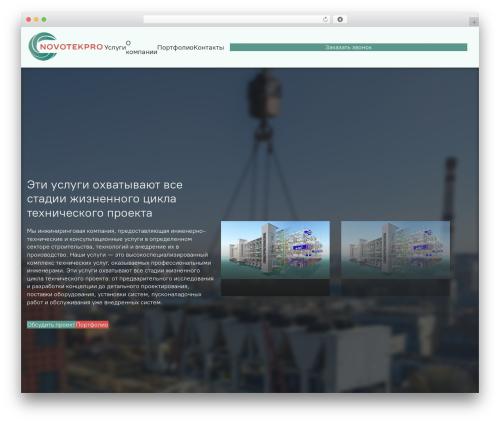This screenshot has height=423, width=500.
Task: Click the NOVOTEKPRO logo
Action: tap(66, 46)
